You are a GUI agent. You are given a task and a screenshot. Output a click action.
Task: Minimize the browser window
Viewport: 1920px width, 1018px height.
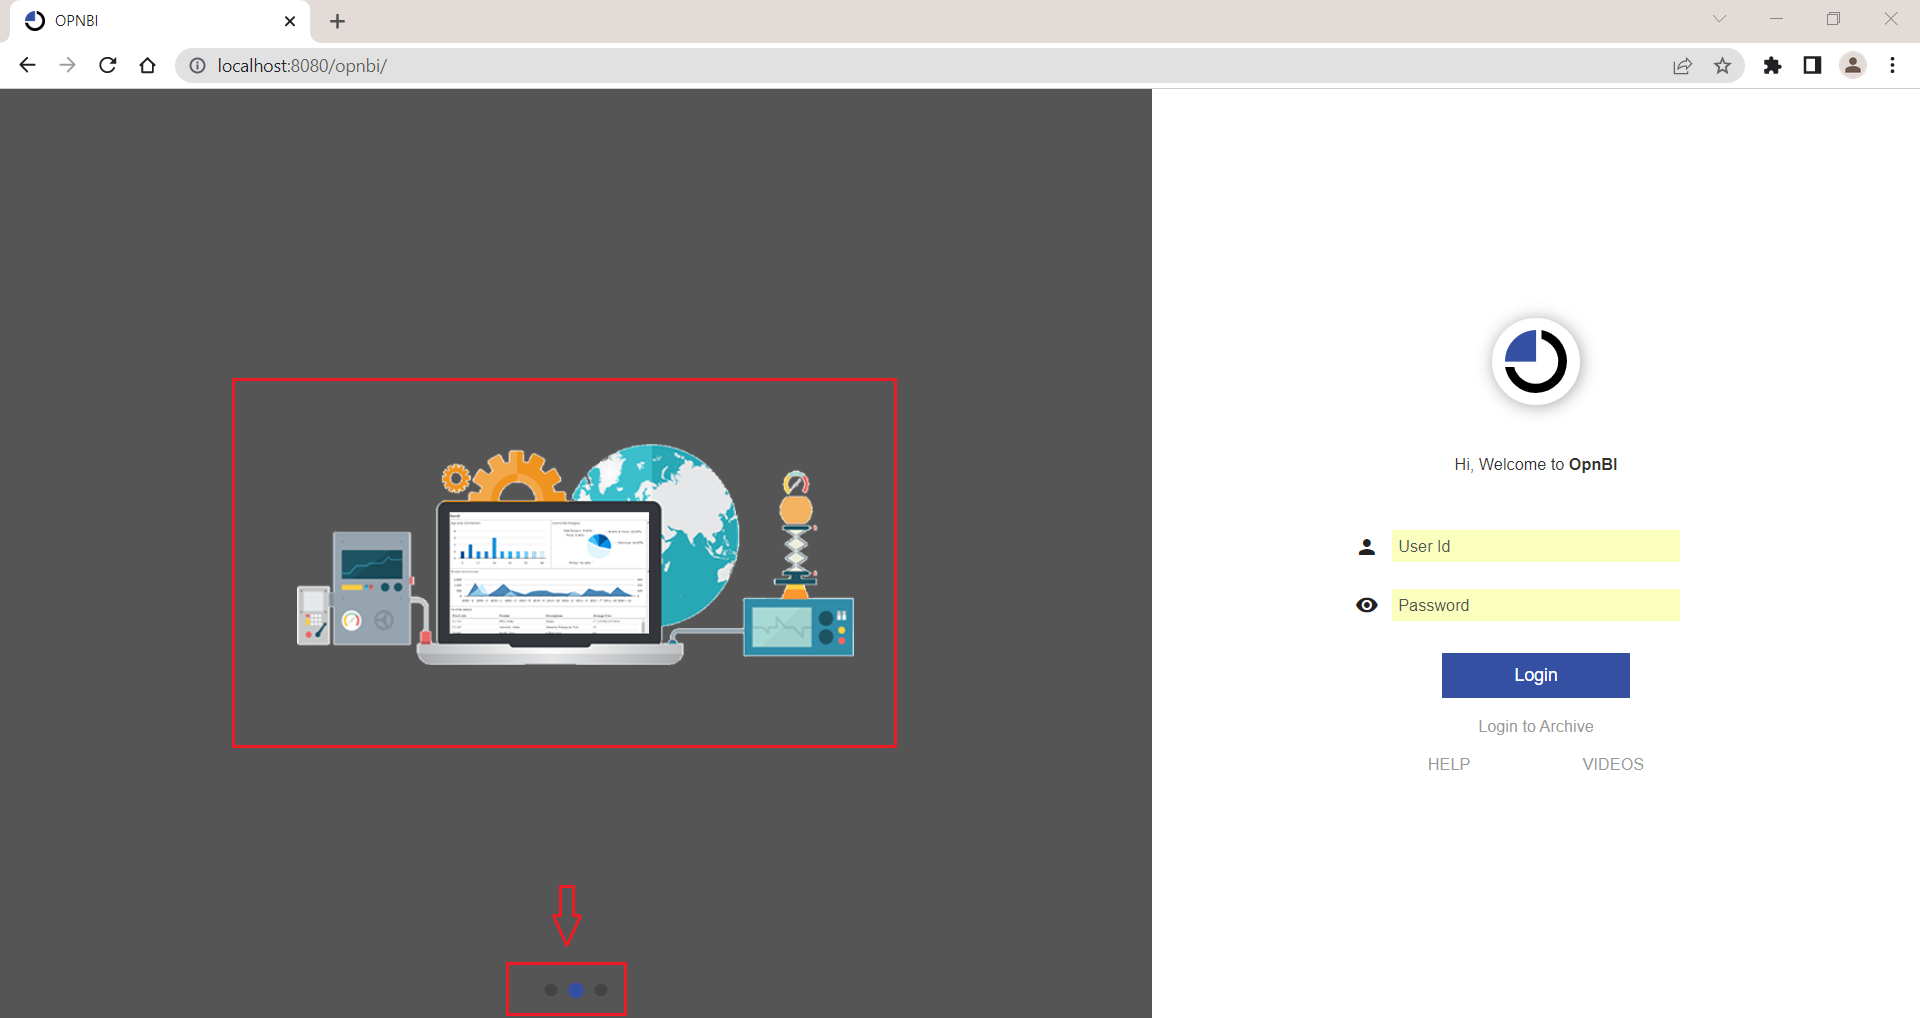tap(1776, 19)
